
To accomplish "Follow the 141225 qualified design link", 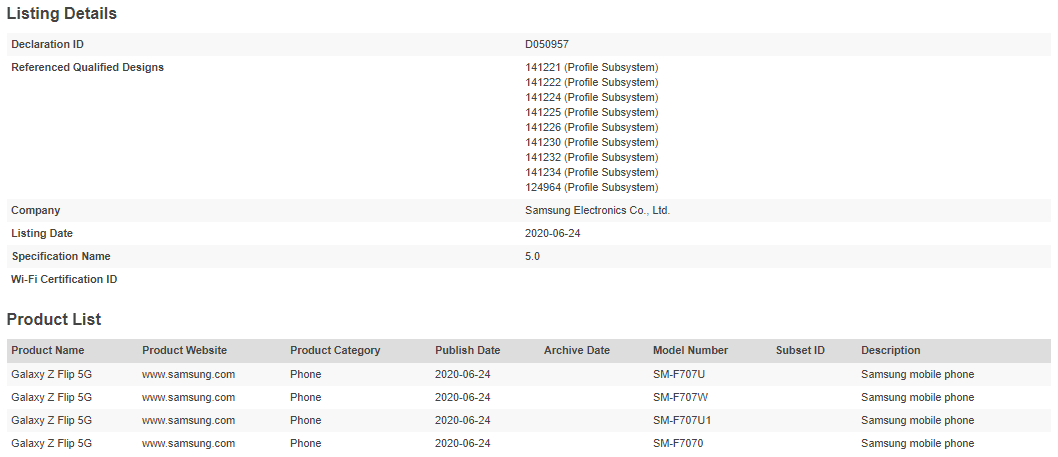I will coord(542,112).
